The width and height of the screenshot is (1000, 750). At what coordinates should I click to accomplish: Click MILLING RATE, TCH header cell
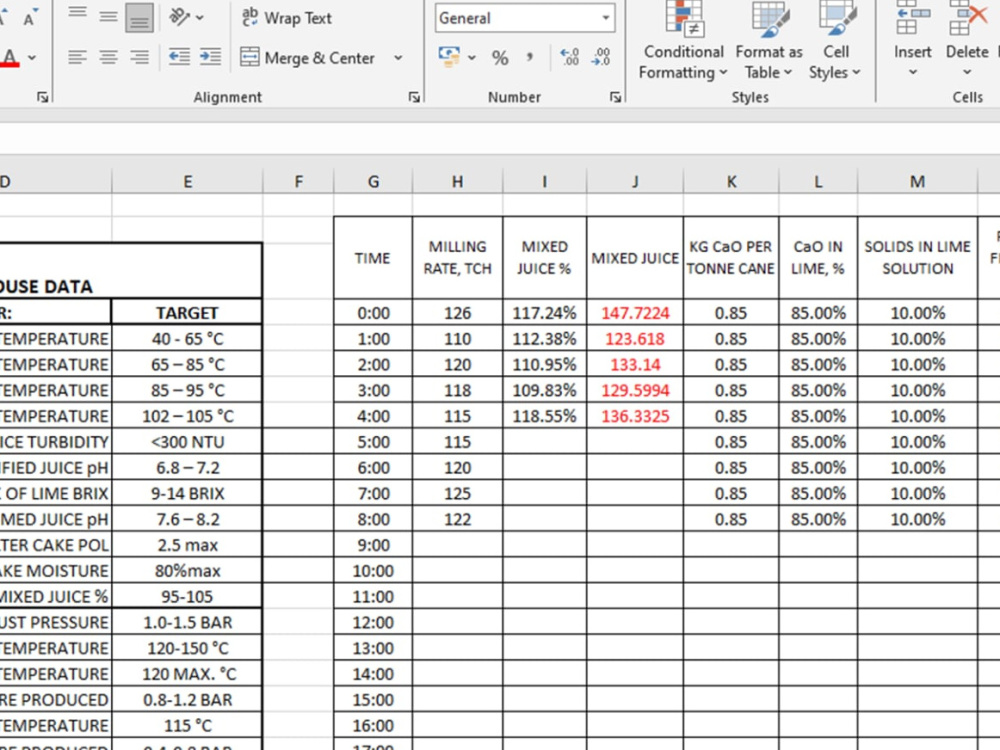coord(457,258)
